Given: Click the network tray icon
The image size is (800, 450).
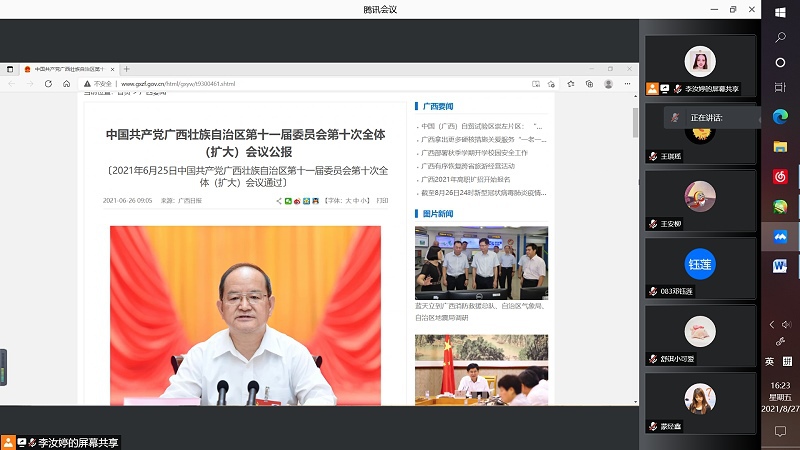Looking at the screenshot, I should pos(780,341).
